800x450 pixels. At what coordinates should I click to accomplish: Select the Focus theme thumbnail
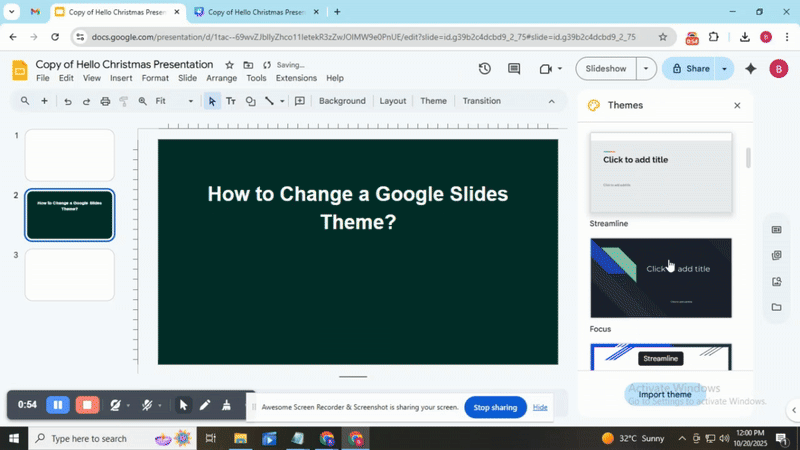(x=661, y=277)
